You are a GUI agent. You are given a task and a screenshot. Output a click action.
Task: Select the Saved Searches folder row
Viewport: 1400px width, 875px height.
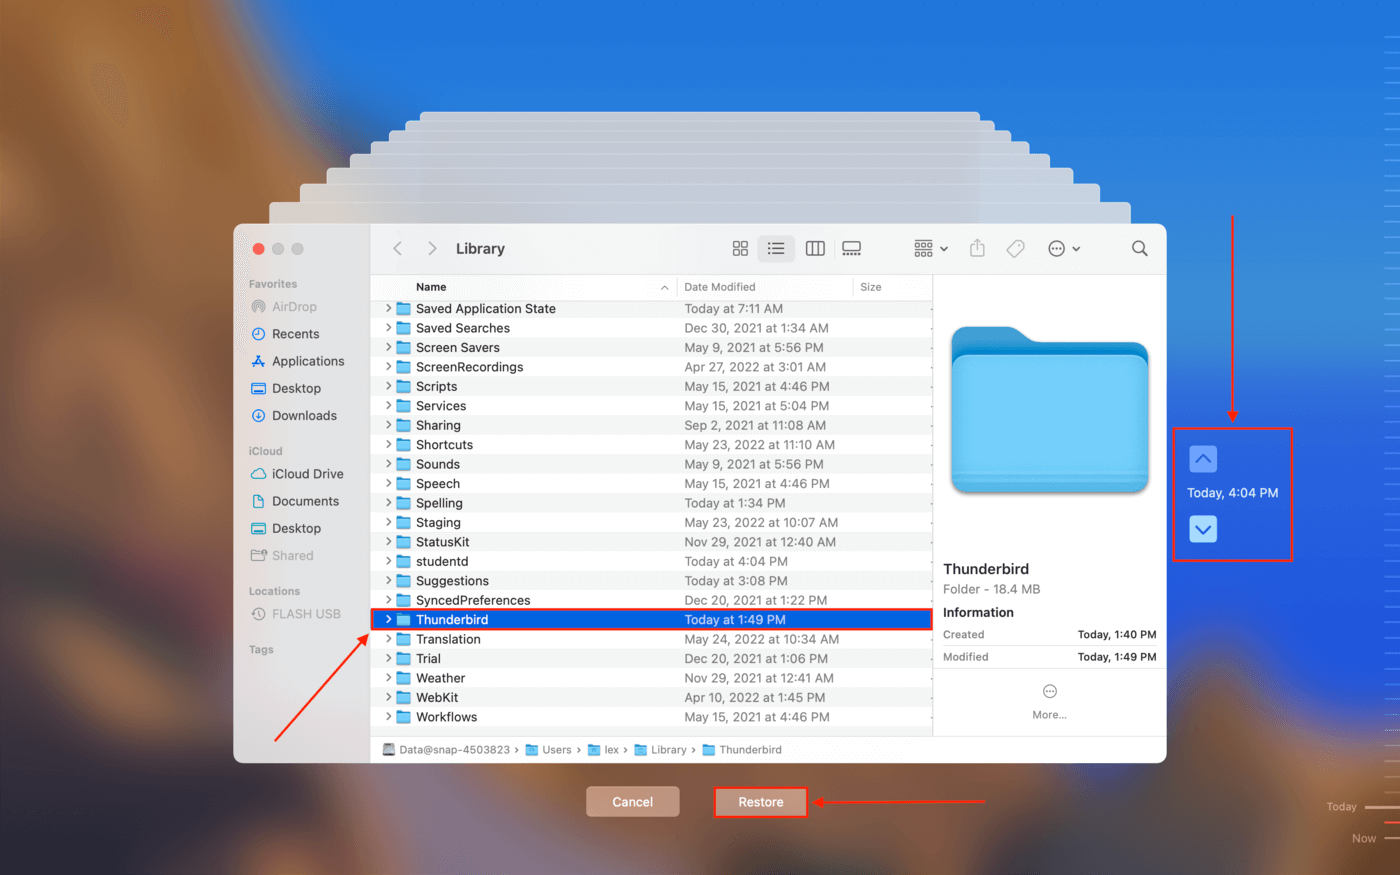[x=651, y=328]
